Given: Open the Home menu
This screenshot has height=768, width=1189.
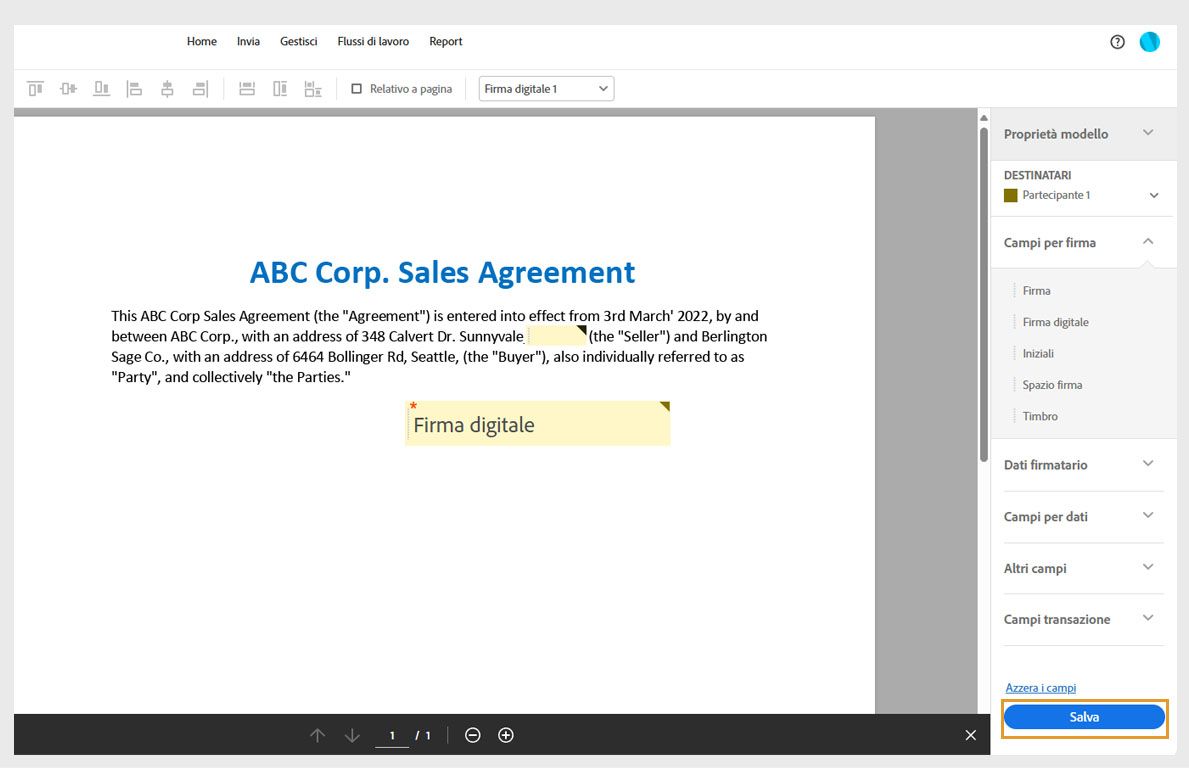Looking at the screenshot, I should click(x=202, y=42).
